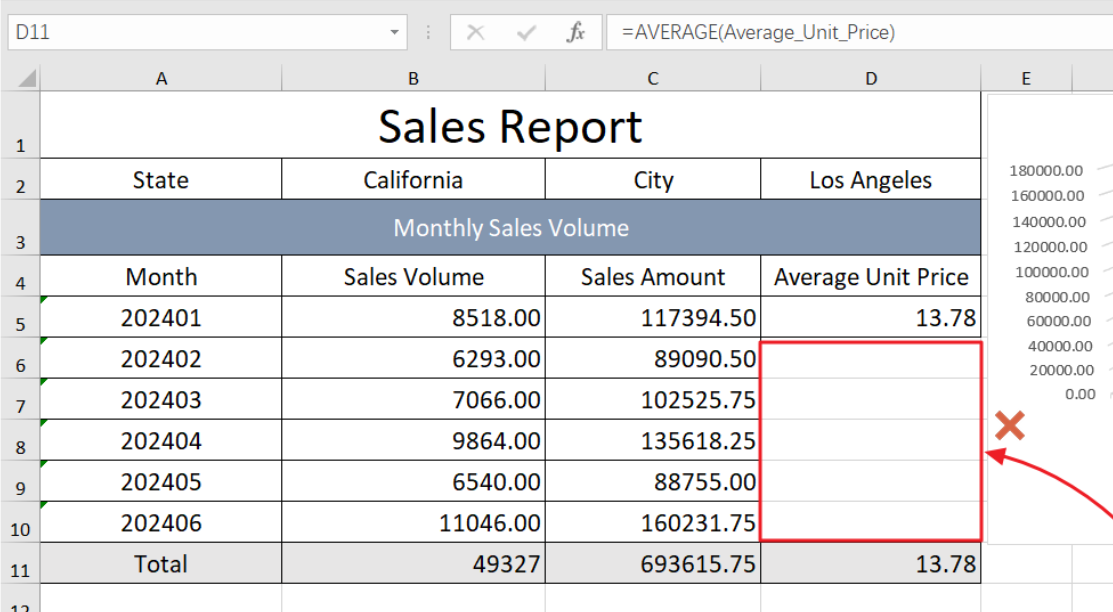This screenshot has height=612, width=1113.
Task: Open the cell reference dropdown next to fx
Action: [396, 31]
